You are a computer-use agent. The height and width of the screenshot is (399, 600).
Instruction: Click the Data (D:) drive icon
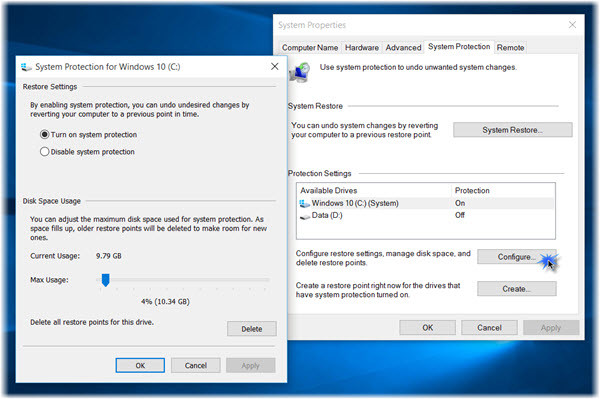point(305,217)
